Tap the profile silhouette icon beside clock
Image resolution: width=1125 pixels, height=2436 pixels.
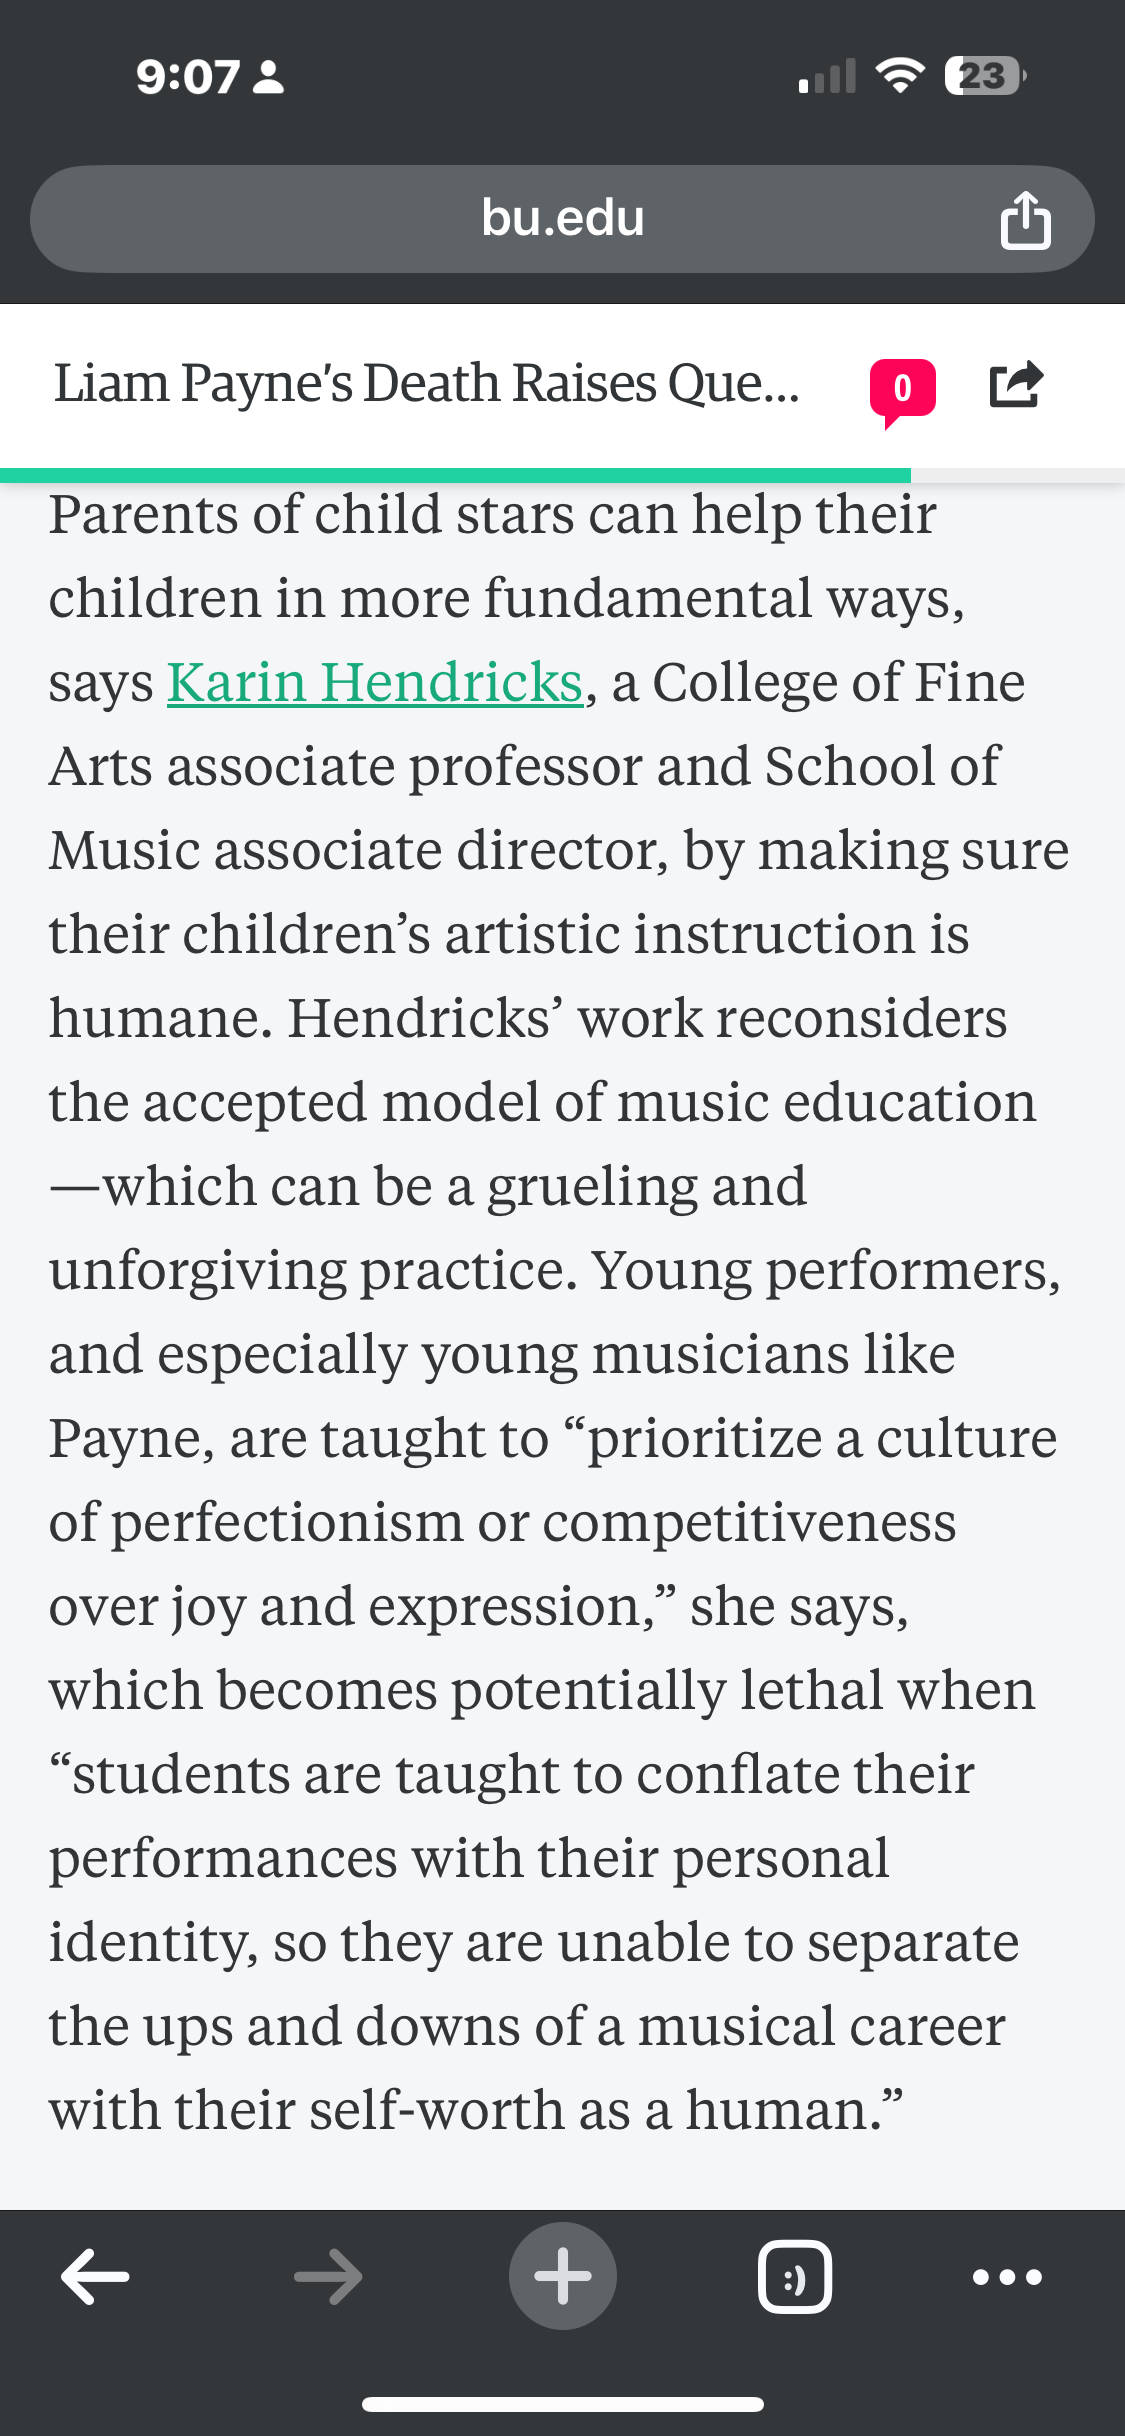(268, 77)
